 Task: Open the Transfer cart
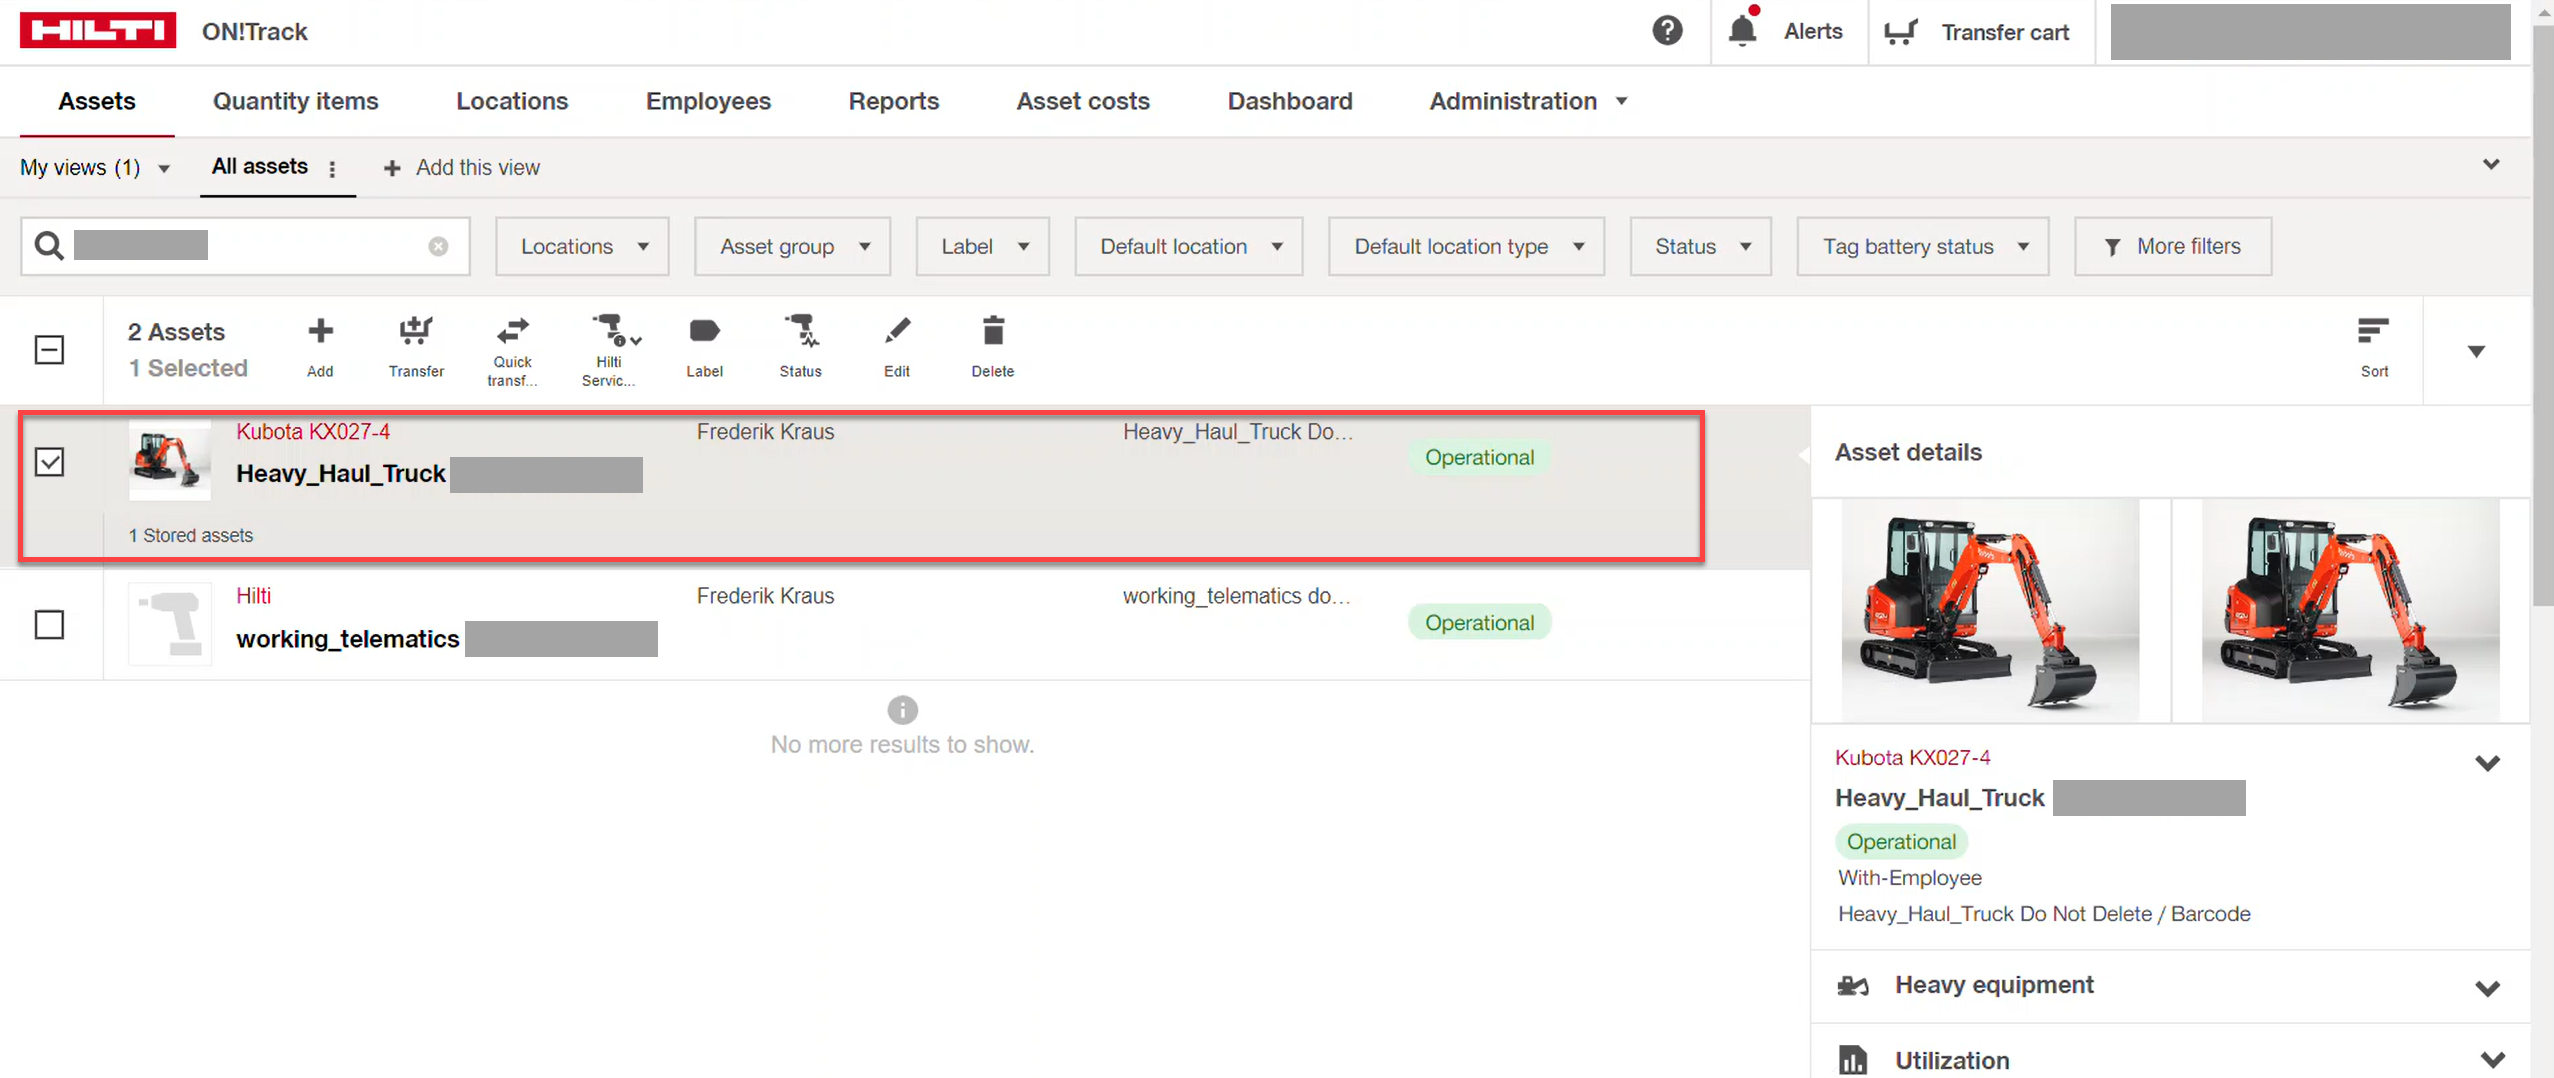click(x=1978, y=32)
